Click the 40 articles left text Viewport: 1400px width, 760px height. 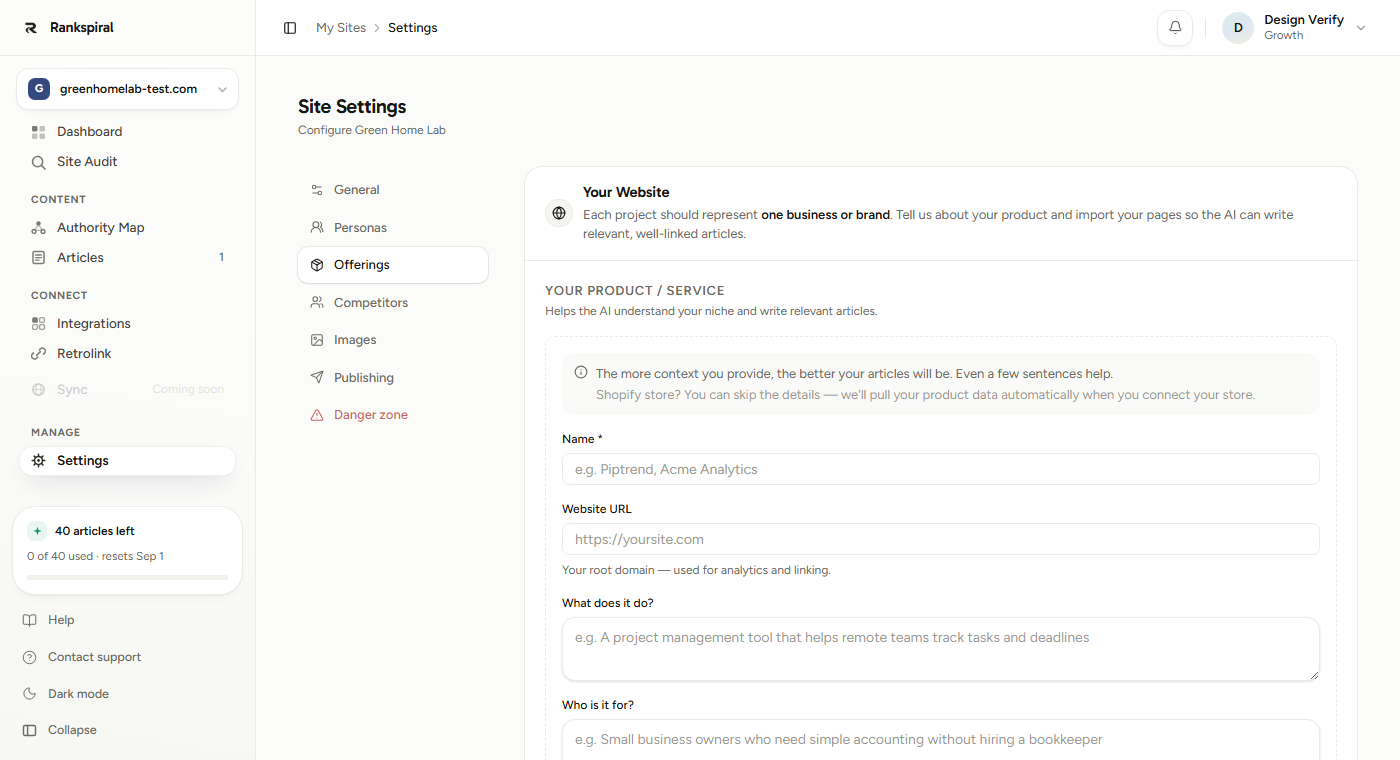coord(95,531)
